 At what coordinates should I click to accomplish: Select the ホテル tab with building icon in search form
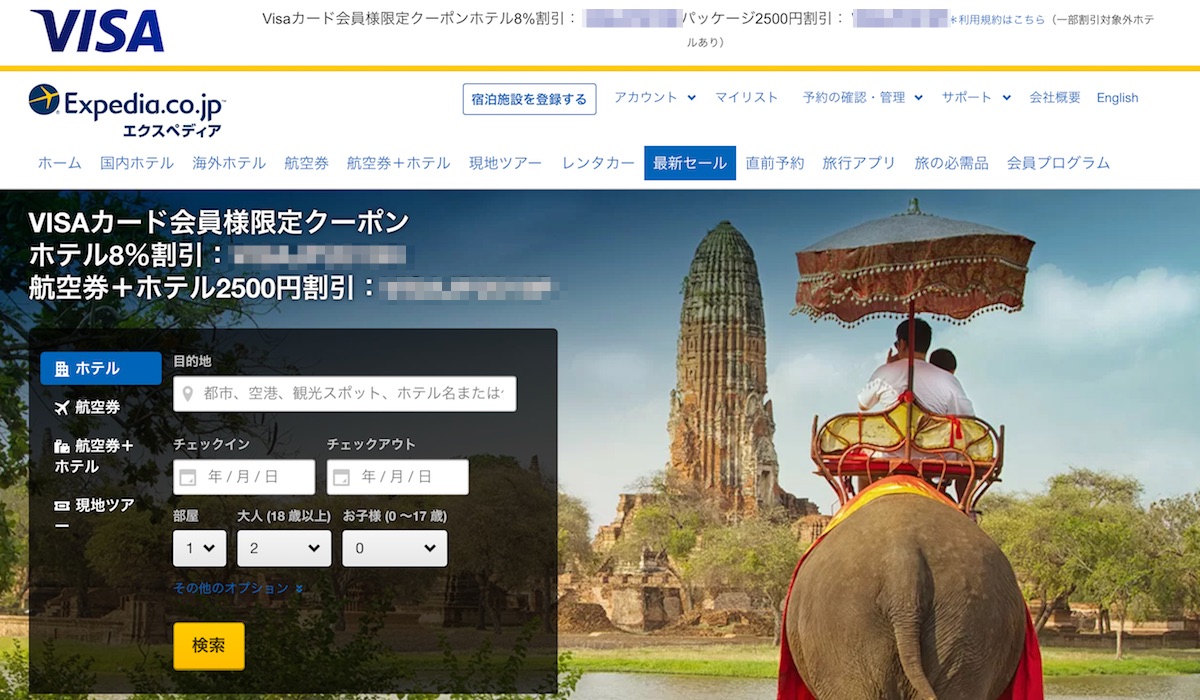click(100, 368)
